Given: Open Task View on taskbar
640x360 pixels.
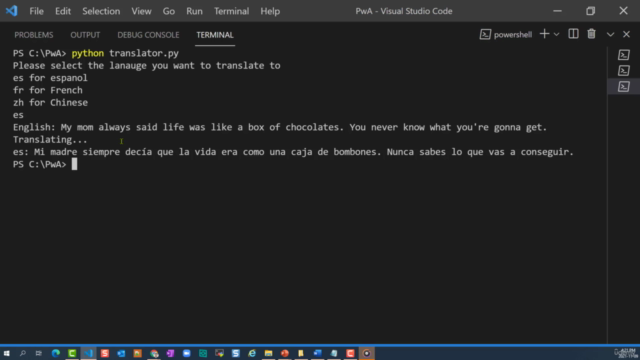Looking at the screenshot, I should (39, 353).
